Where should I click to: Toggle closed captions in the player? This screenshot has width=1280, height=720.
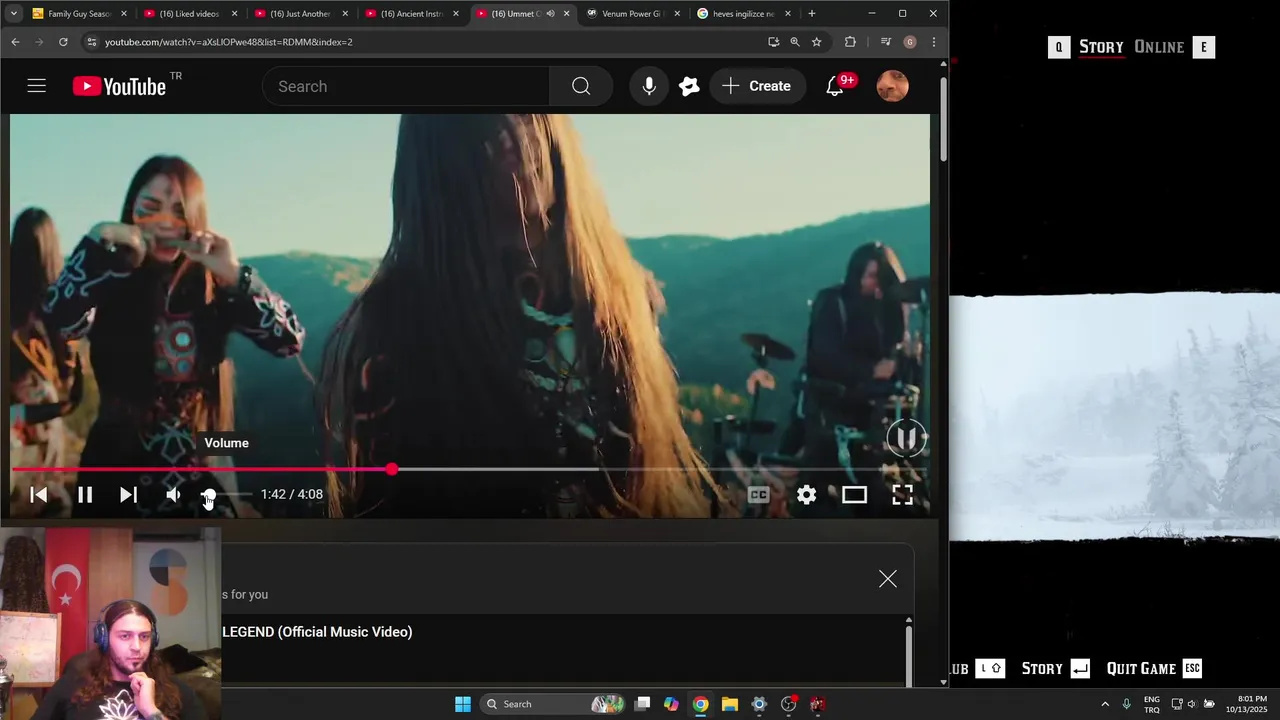tap(759, 494)
